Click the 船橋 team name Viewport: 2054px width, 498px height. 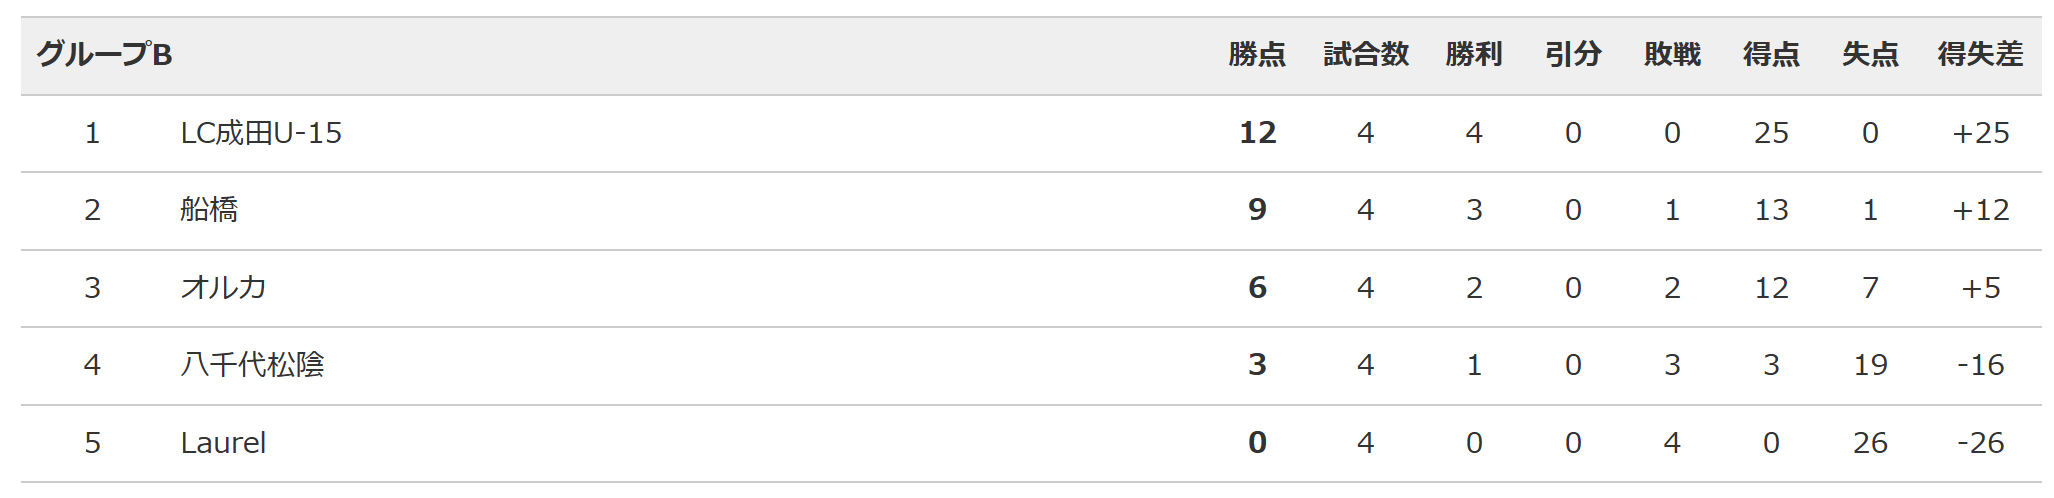209,210
